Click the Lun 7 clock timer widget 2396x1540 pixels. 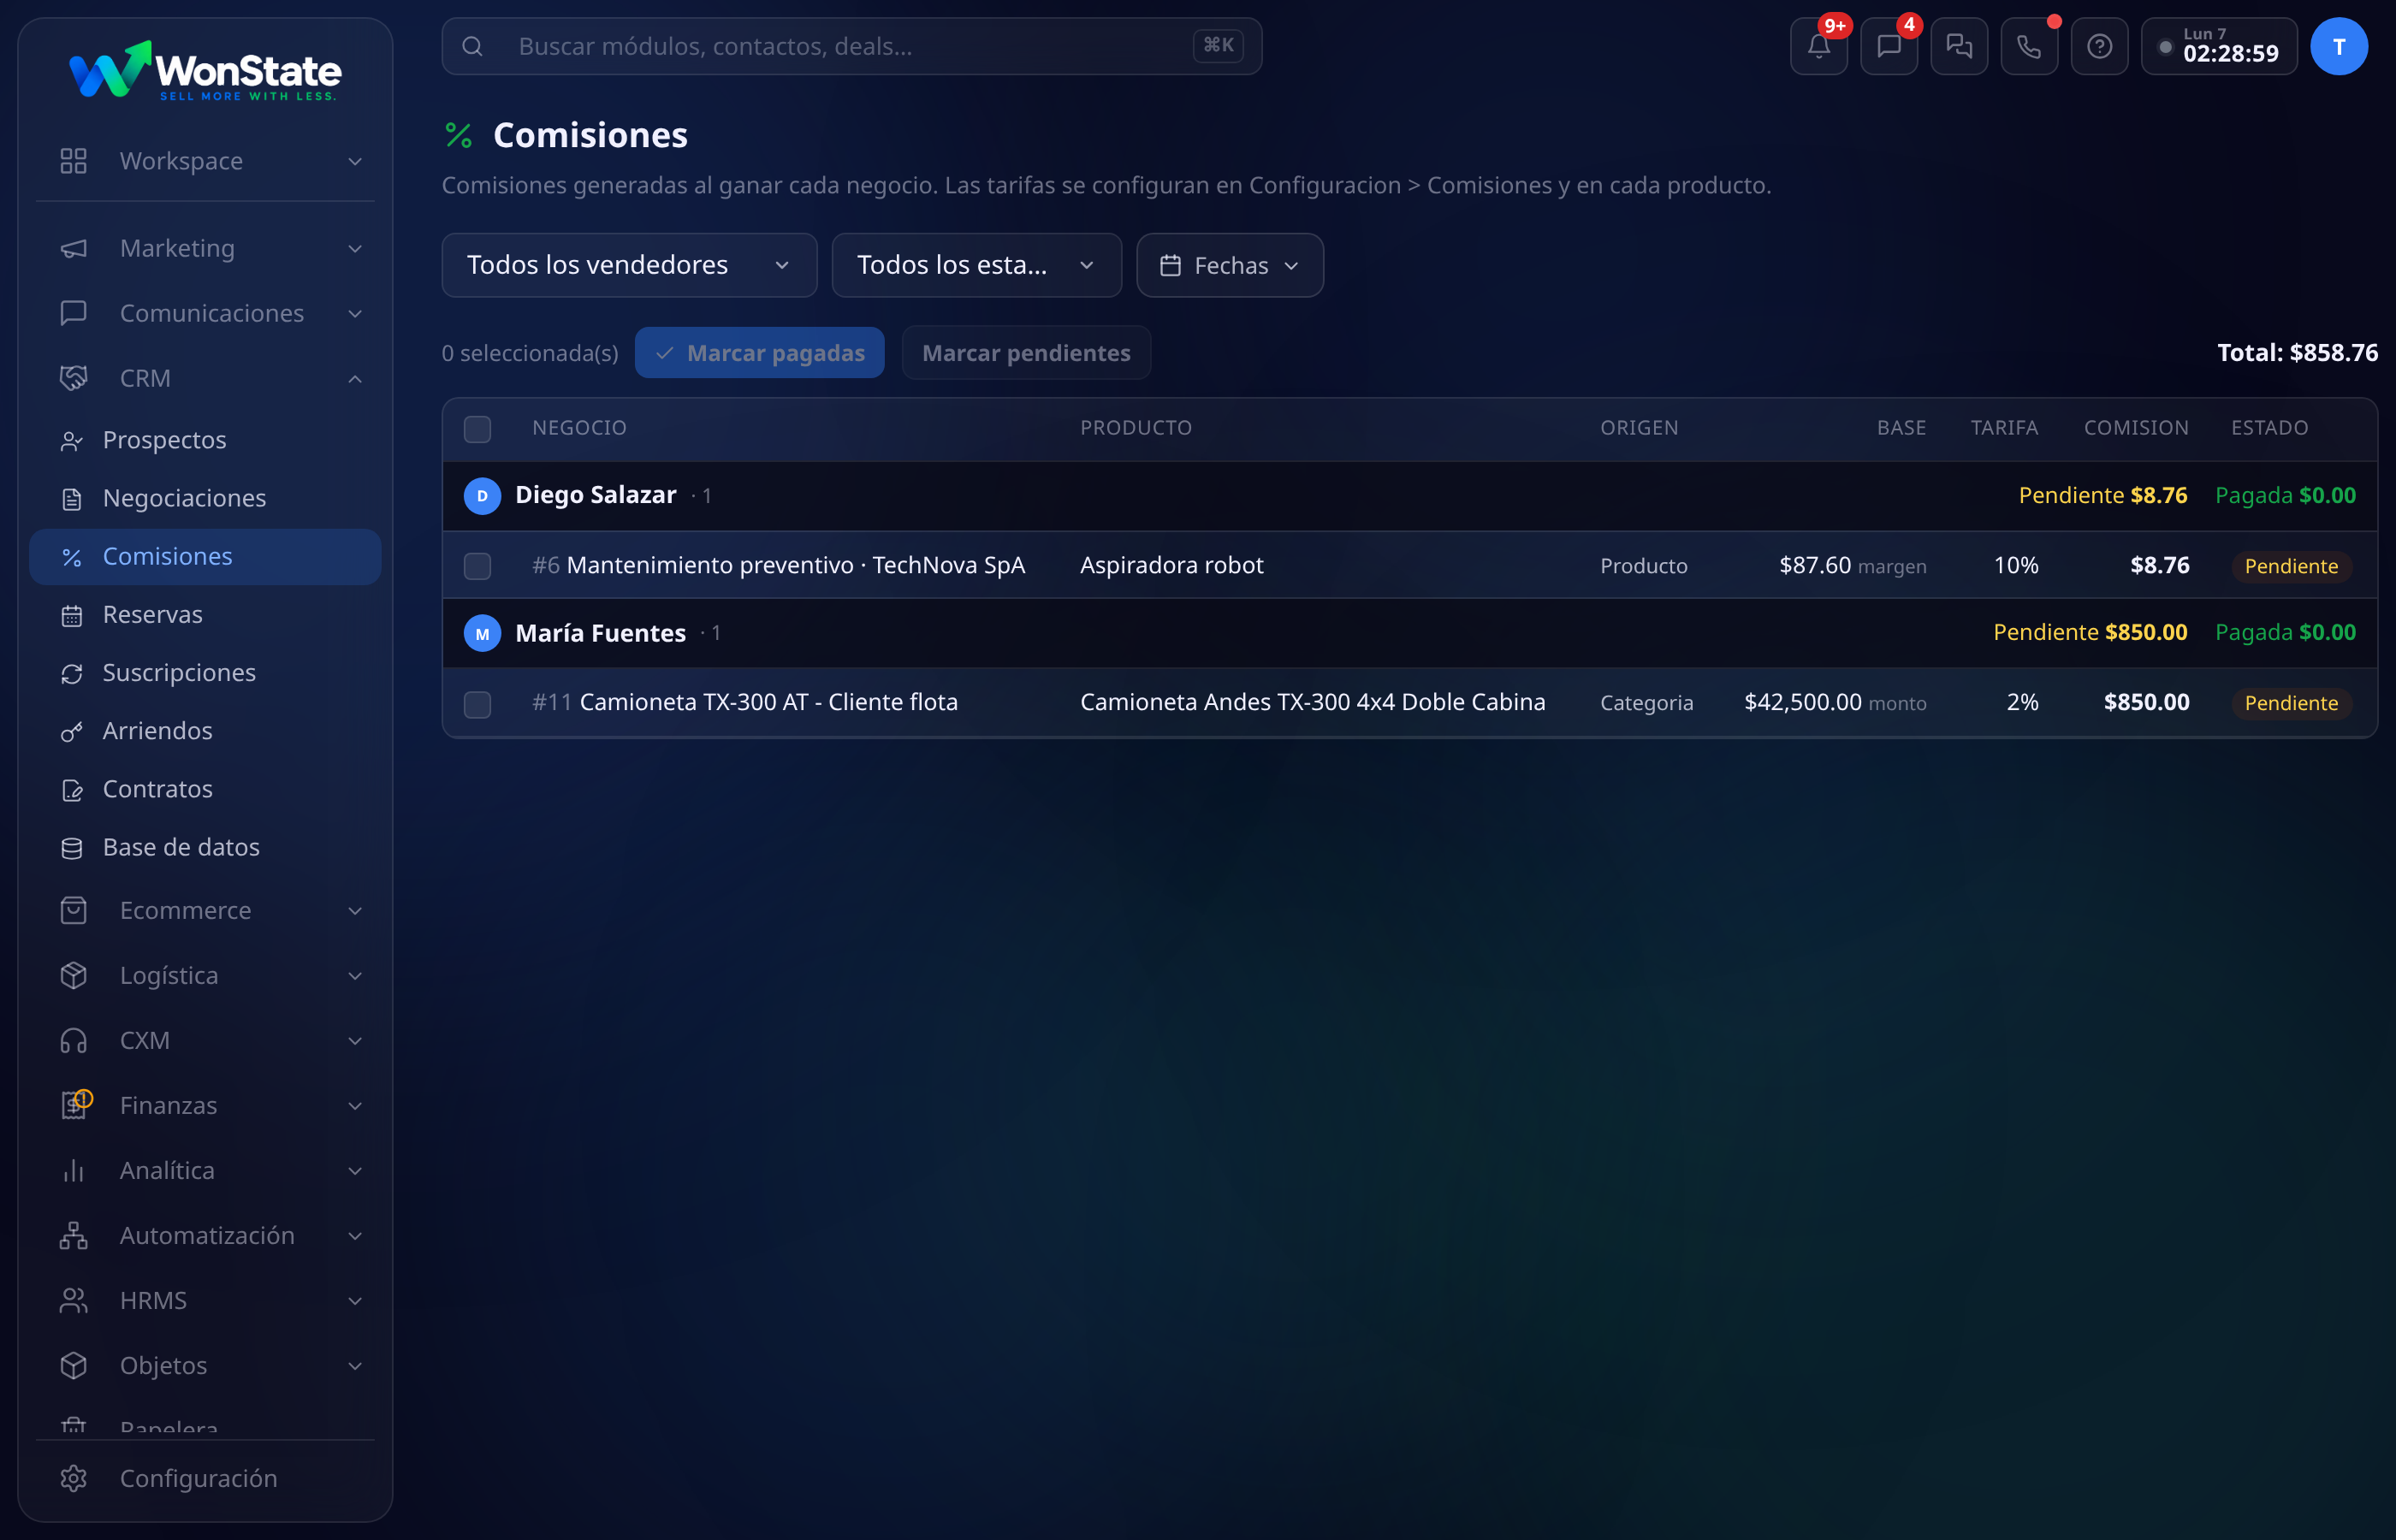pyautogui.click(x=2218, y=46)
